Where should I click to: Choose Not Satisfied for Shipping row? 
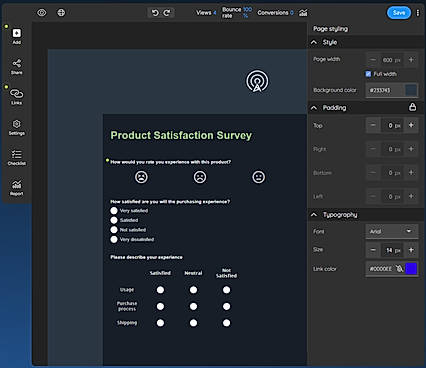tap(226, 323)
